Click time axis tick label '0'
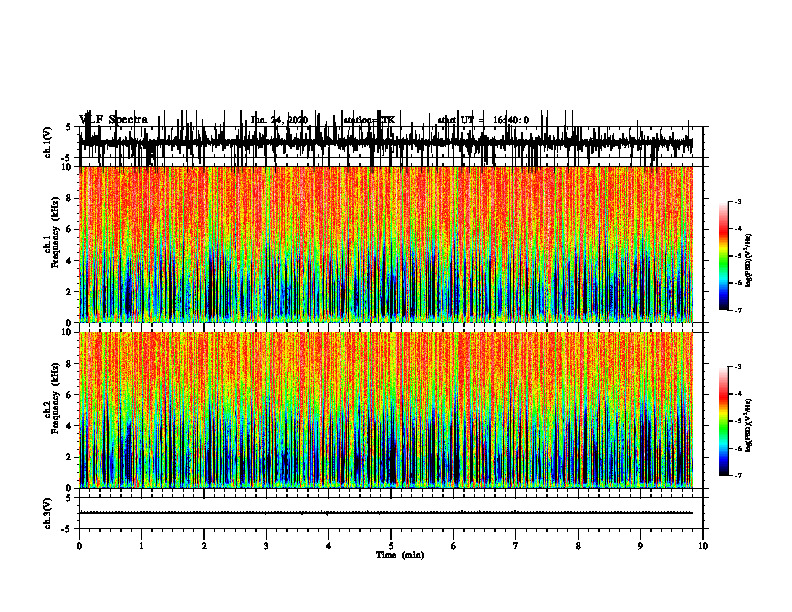The image size is (792, 612). [x=79, y=546]
